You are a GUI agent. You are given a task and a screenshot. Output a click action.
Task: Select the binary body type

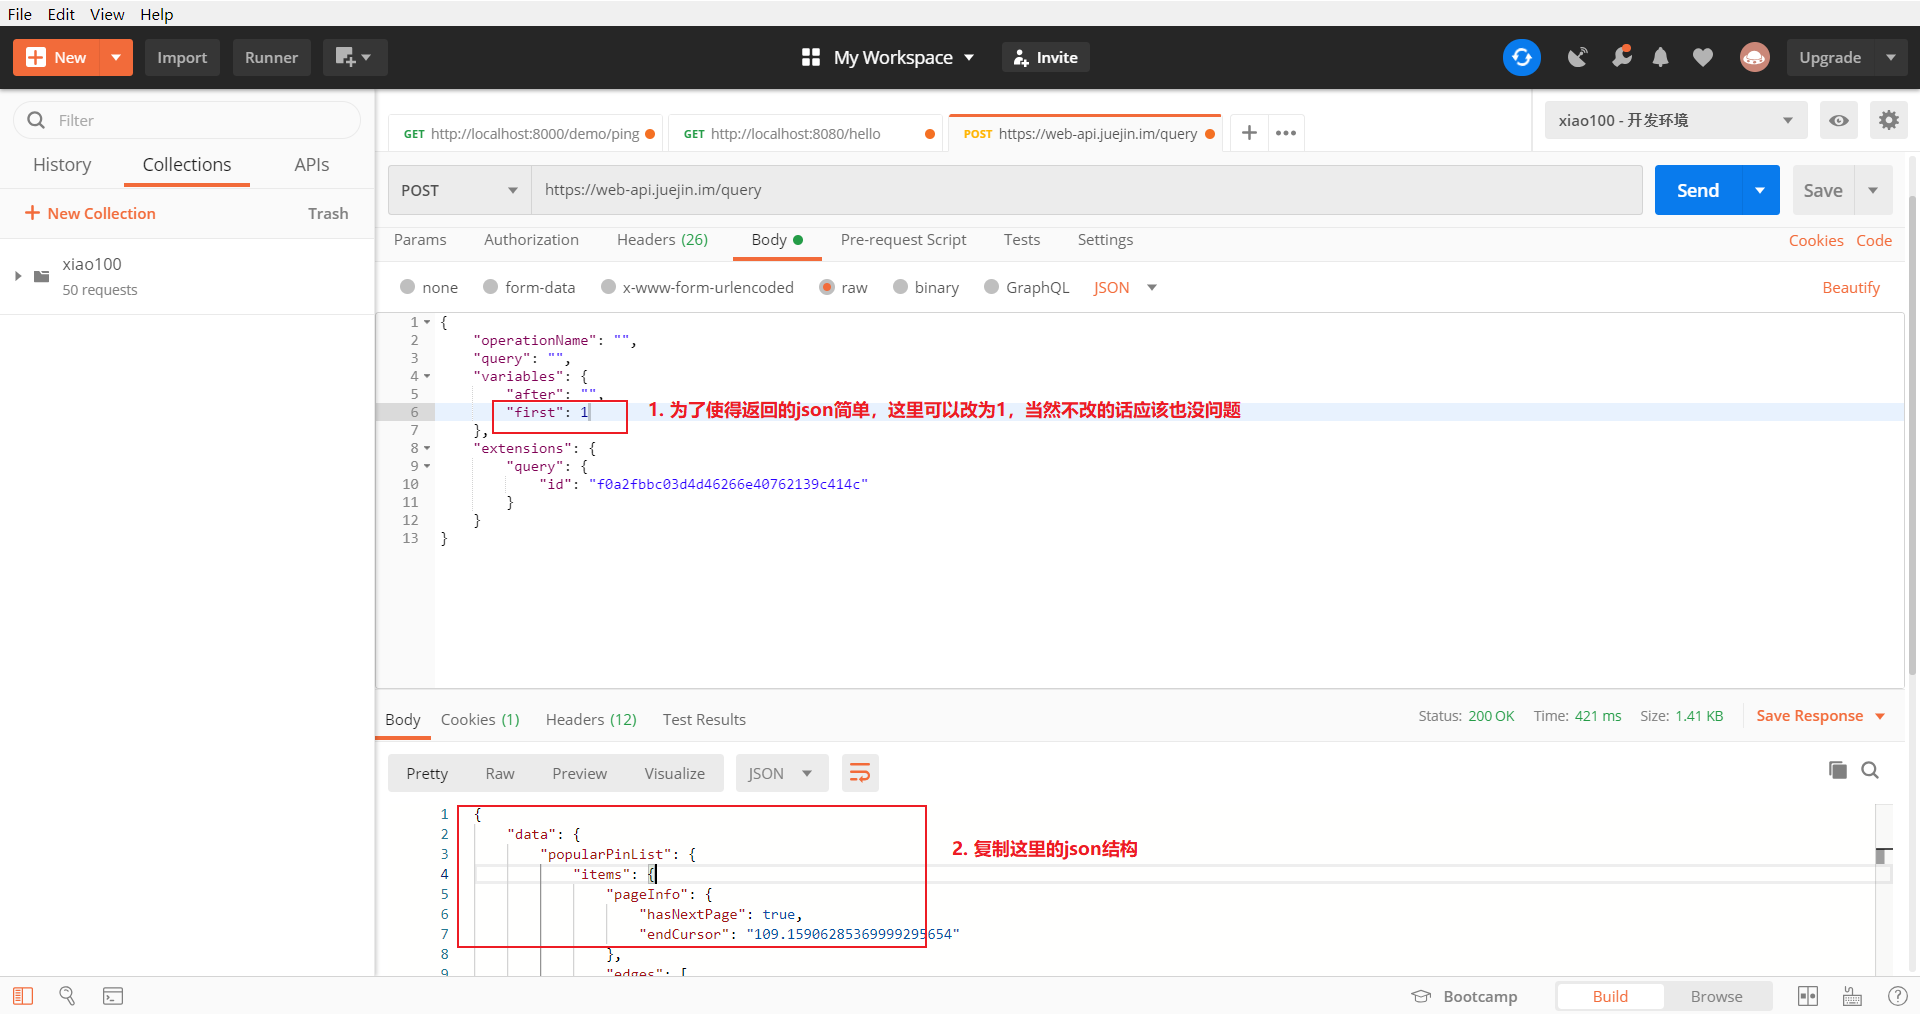point(900,287)
